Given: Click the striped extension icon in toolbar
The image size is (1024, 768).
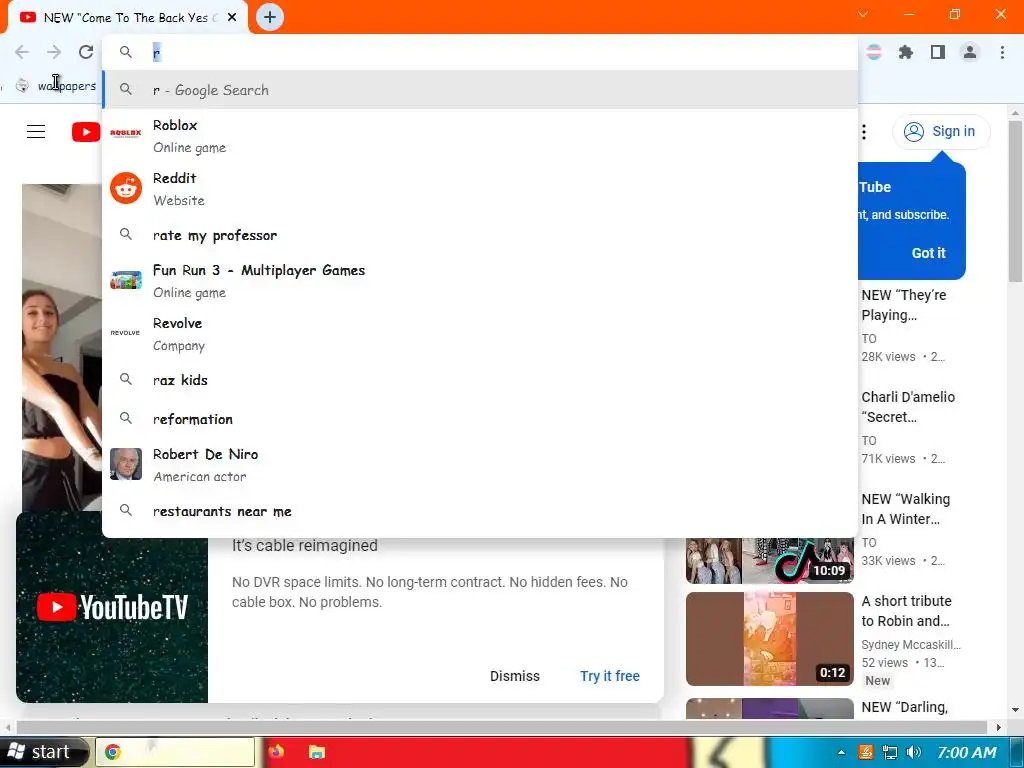Looking at the screenshot, I should point(874,52).
